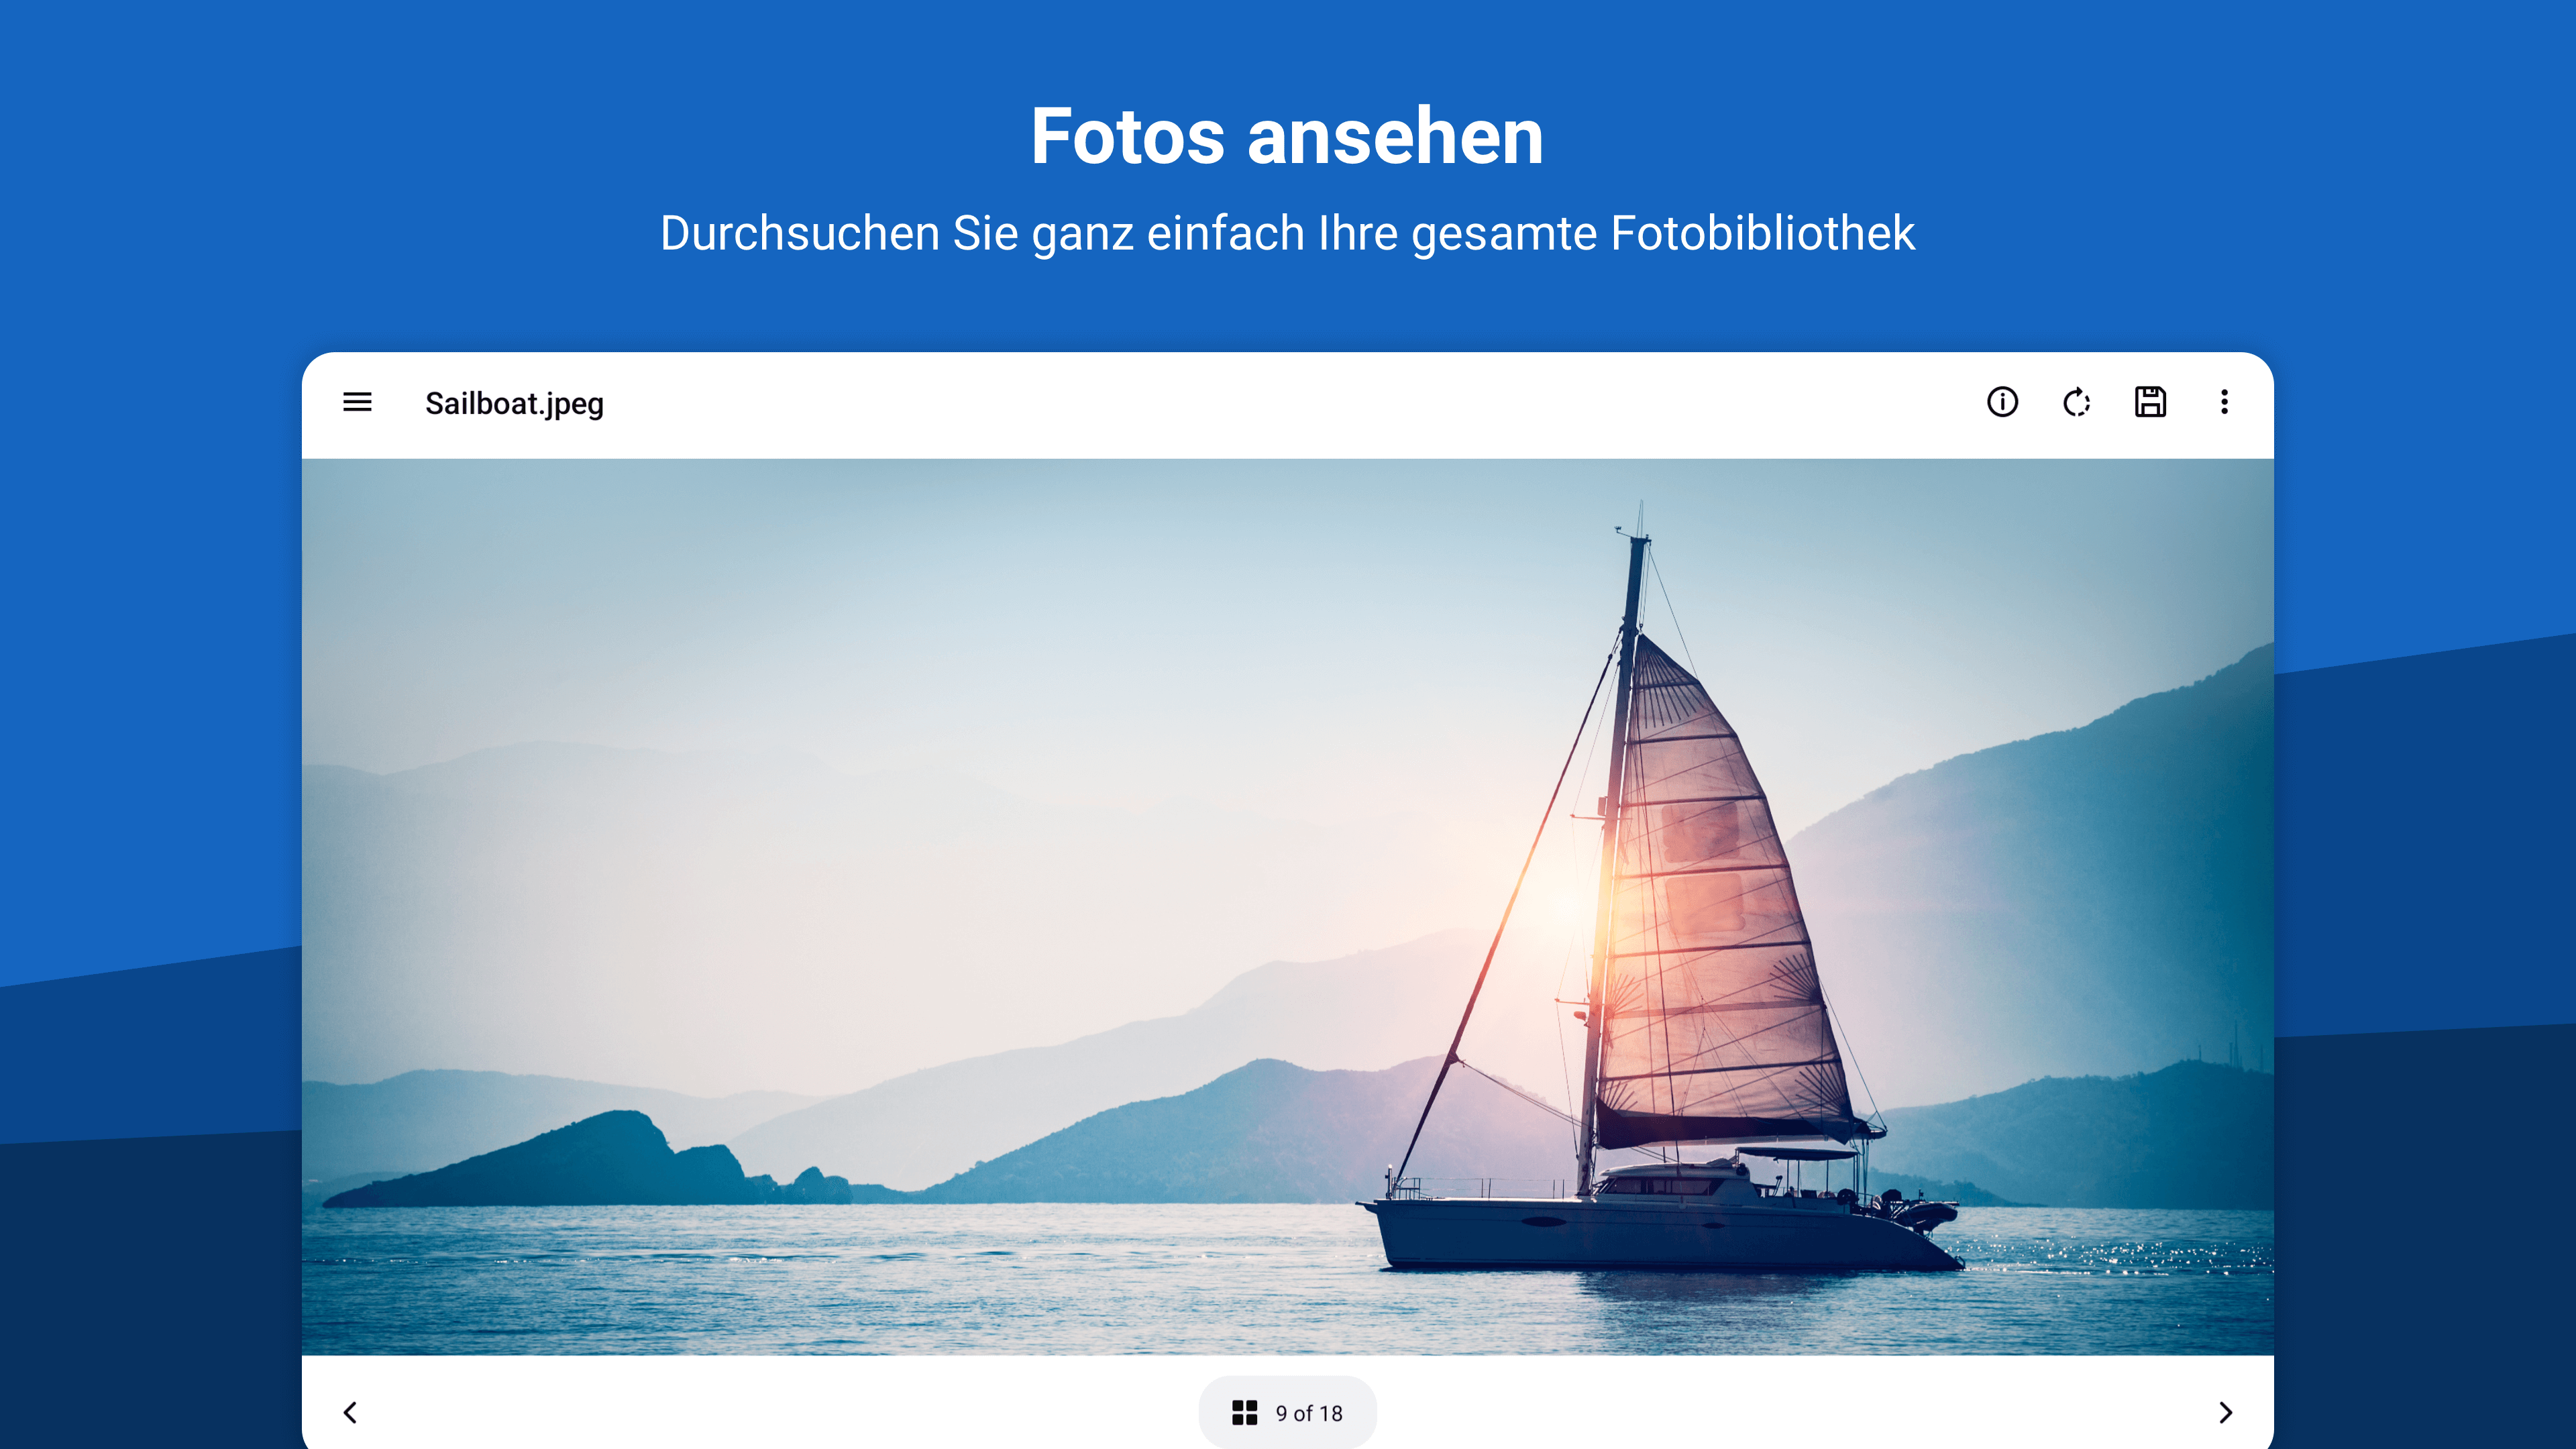Image resolution: width=2576 pixels, height=1449 pixels.
Task: Advance to the next photo with right chevron
Action: click(2225, 1412)
